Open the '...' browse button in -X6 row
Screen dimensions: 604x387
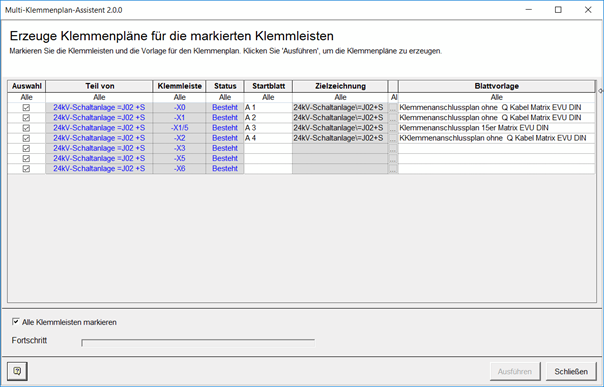click(393, 169)
